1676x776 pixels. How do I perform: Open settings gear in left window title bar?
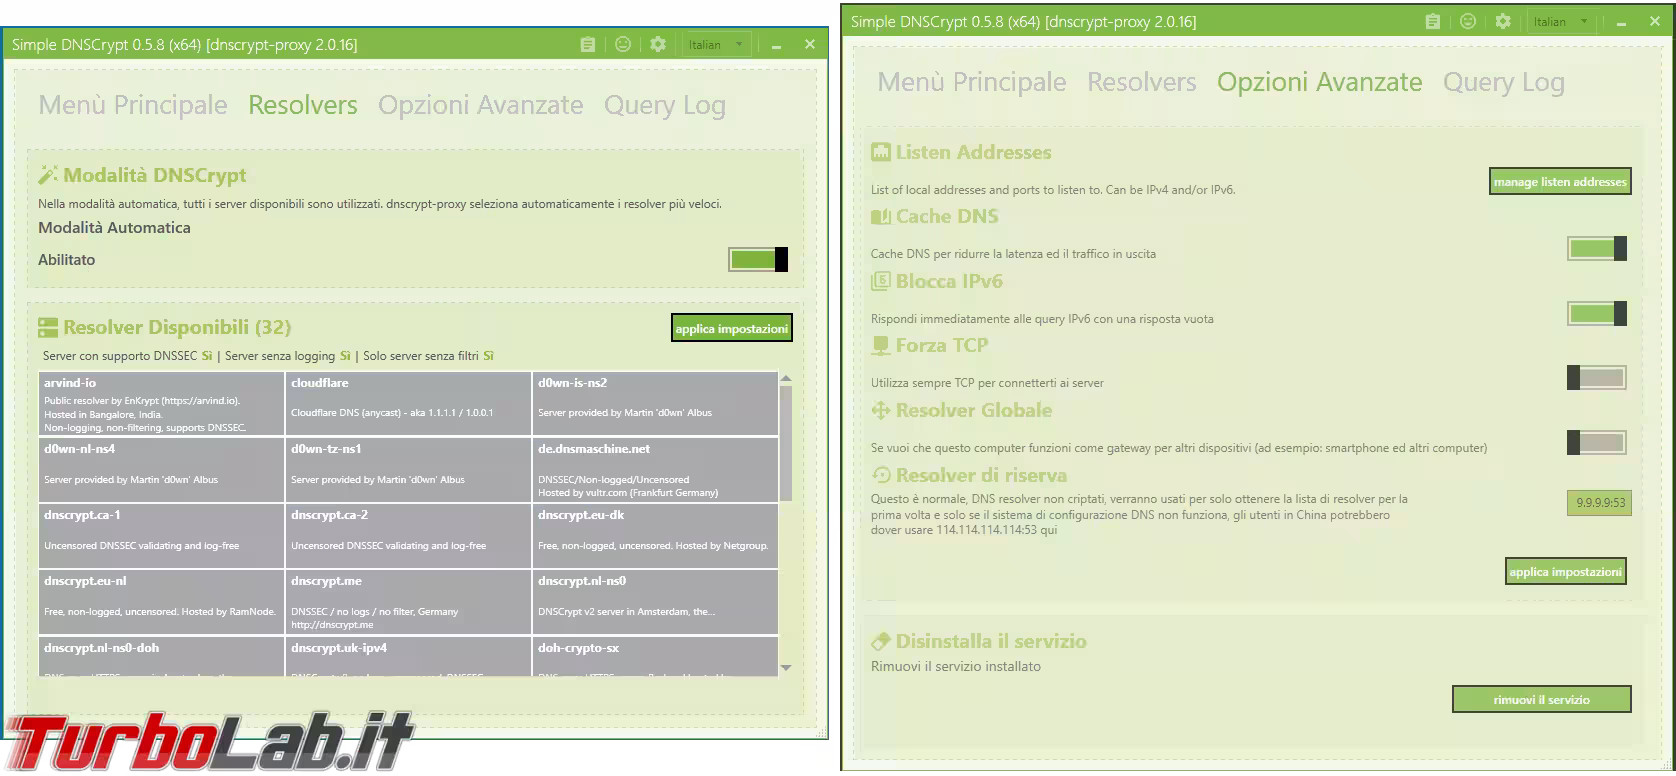tap(658, 45)
